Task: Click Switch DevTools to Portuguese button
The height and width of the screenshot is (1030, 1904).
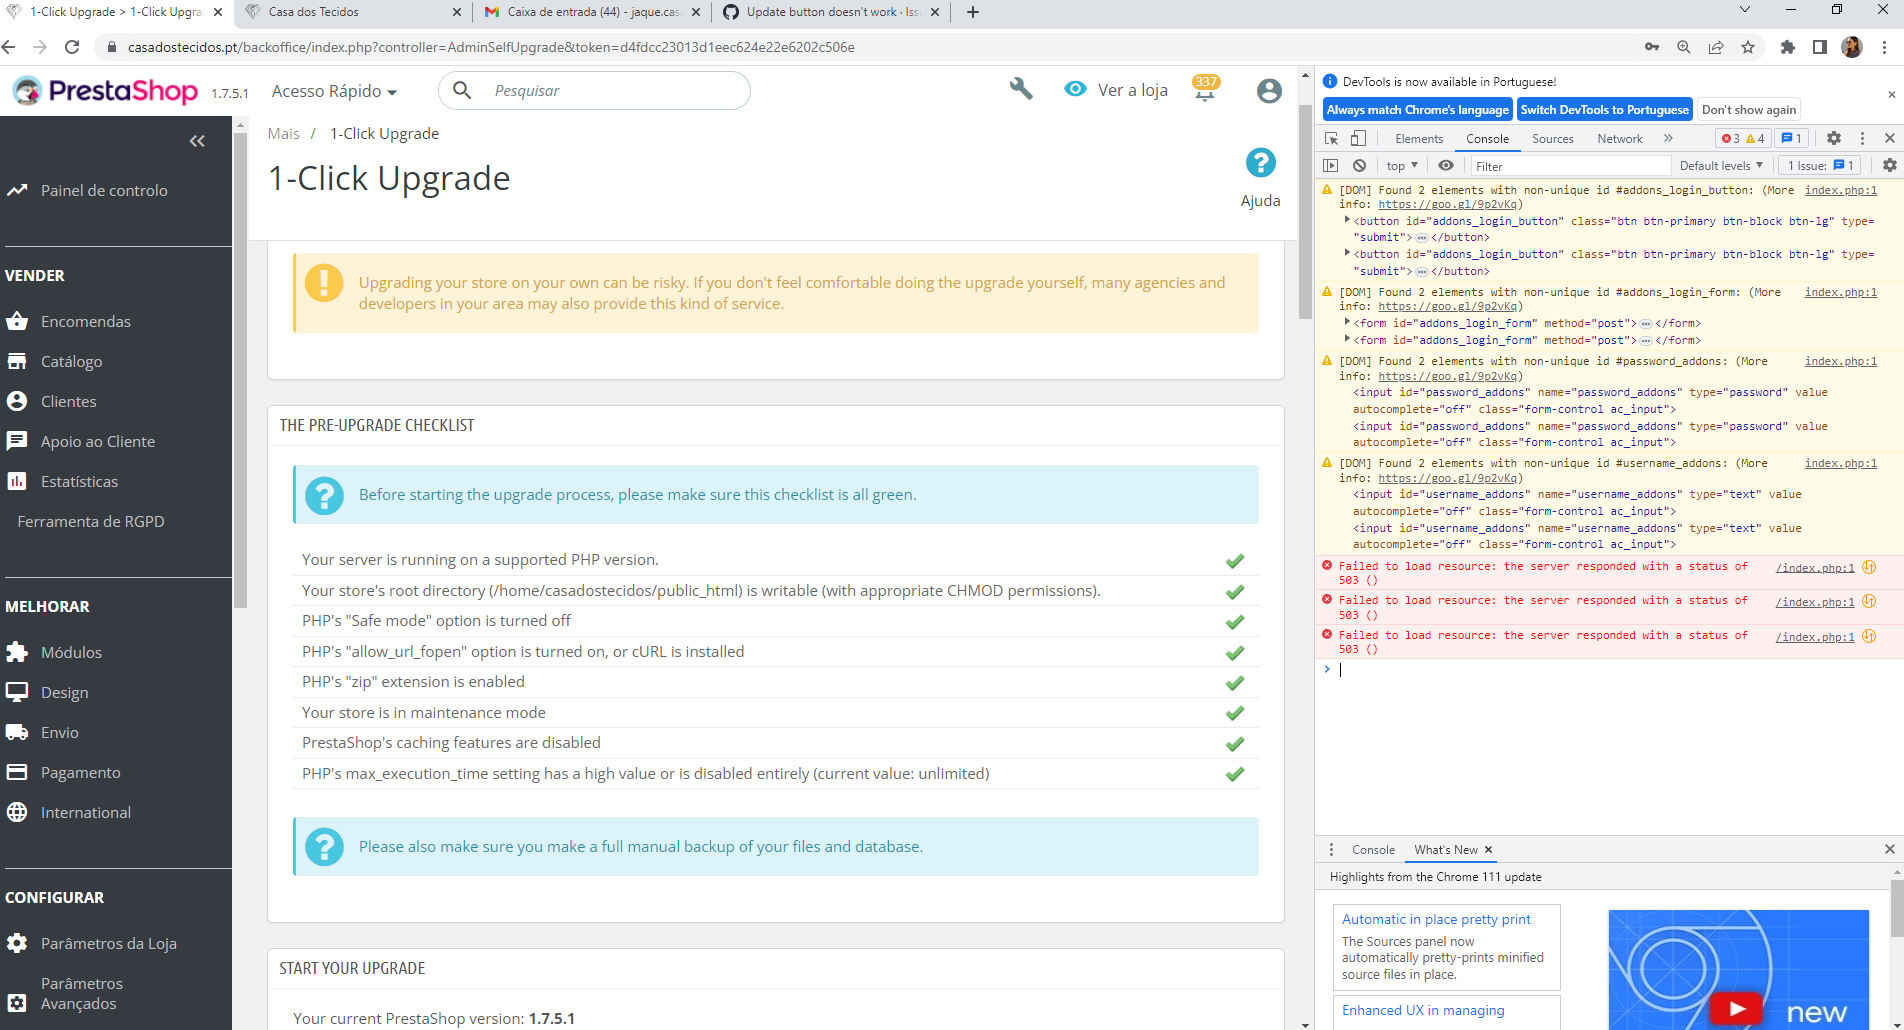Action: tap(1604, 110)
